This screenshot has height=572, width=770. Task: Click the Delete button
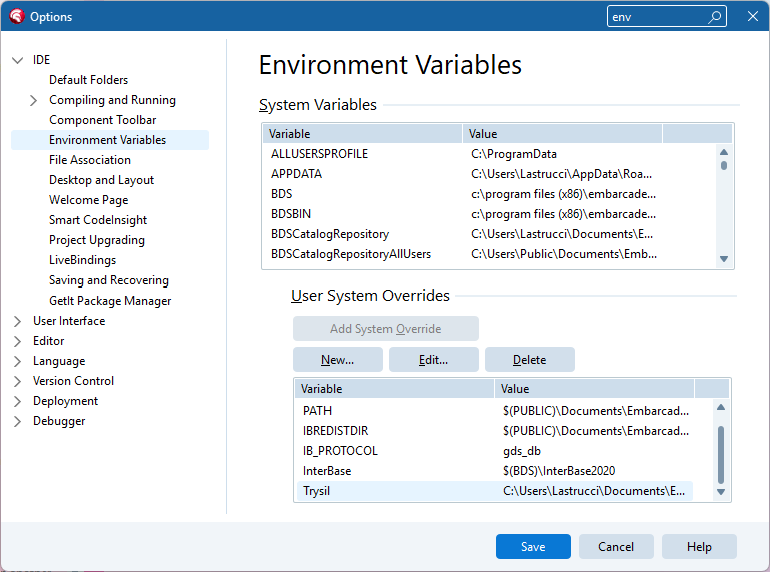530,360
